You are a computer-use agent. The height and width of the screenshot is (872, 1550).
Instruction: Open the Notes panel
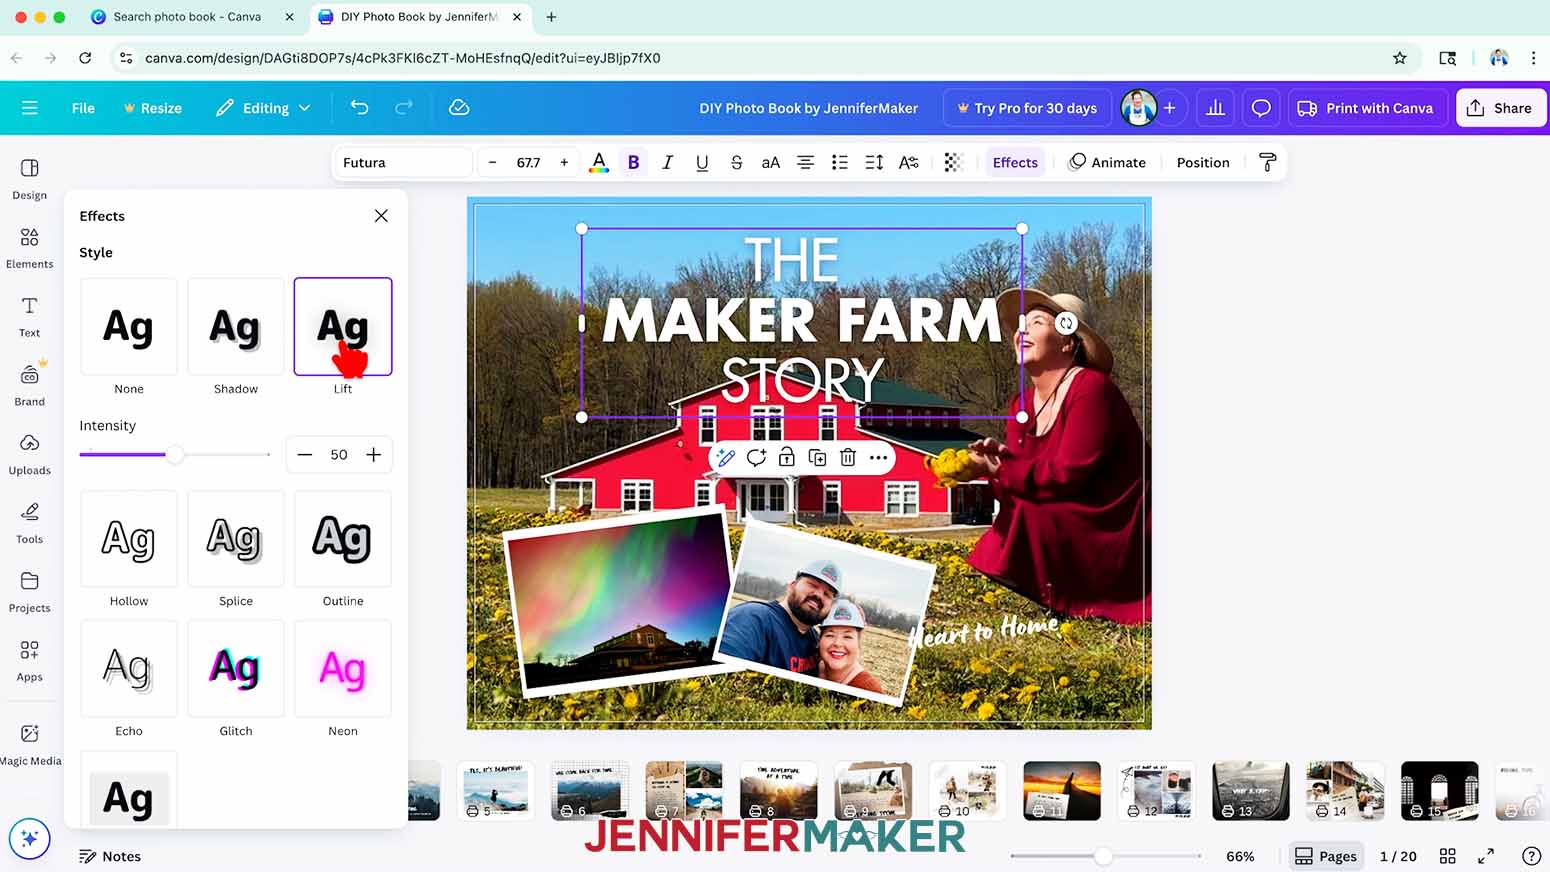coord(110,856)
